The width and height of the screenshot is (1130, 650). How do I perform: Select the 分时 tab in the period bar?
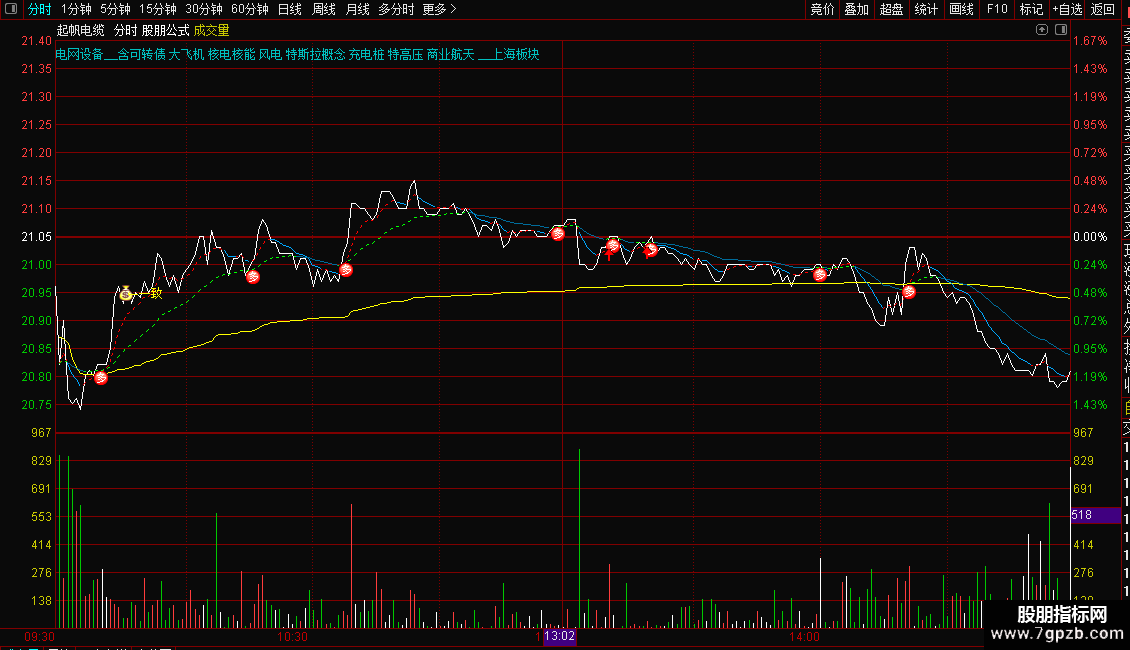[x=40, y=9]
